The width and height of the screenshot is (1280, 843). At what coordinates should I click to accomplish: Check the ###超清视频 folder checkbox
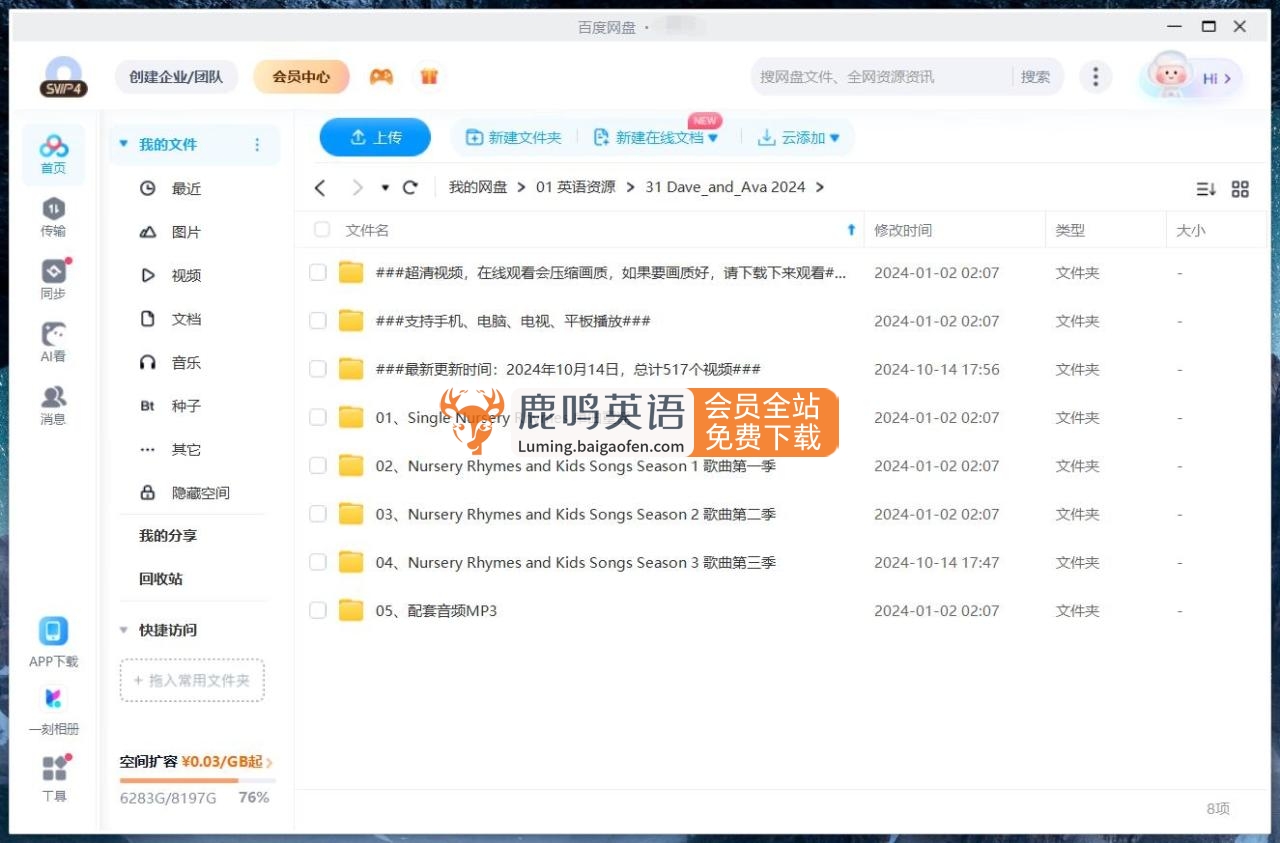click(x=318, y=273)
